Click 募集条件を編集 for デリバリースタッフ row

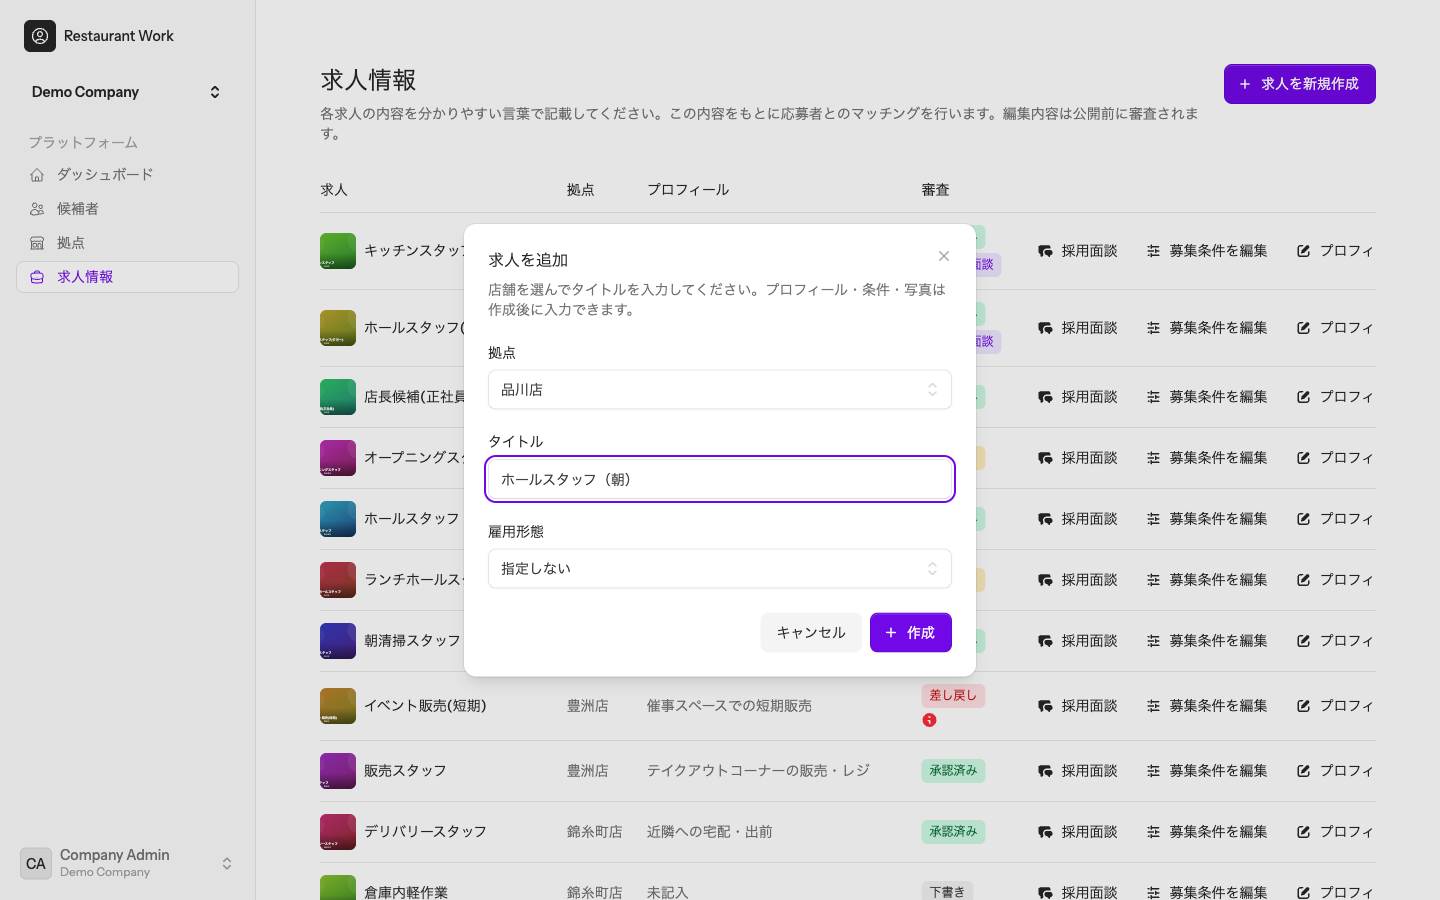click(x=1207, y=832)
